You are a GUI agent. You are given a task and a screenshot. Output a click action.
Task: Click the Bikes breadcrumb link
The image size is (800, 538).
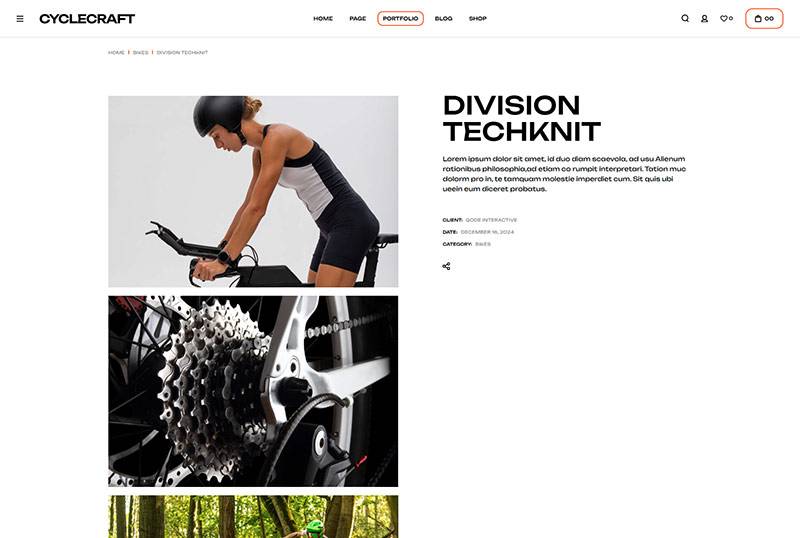click(140, 53)
